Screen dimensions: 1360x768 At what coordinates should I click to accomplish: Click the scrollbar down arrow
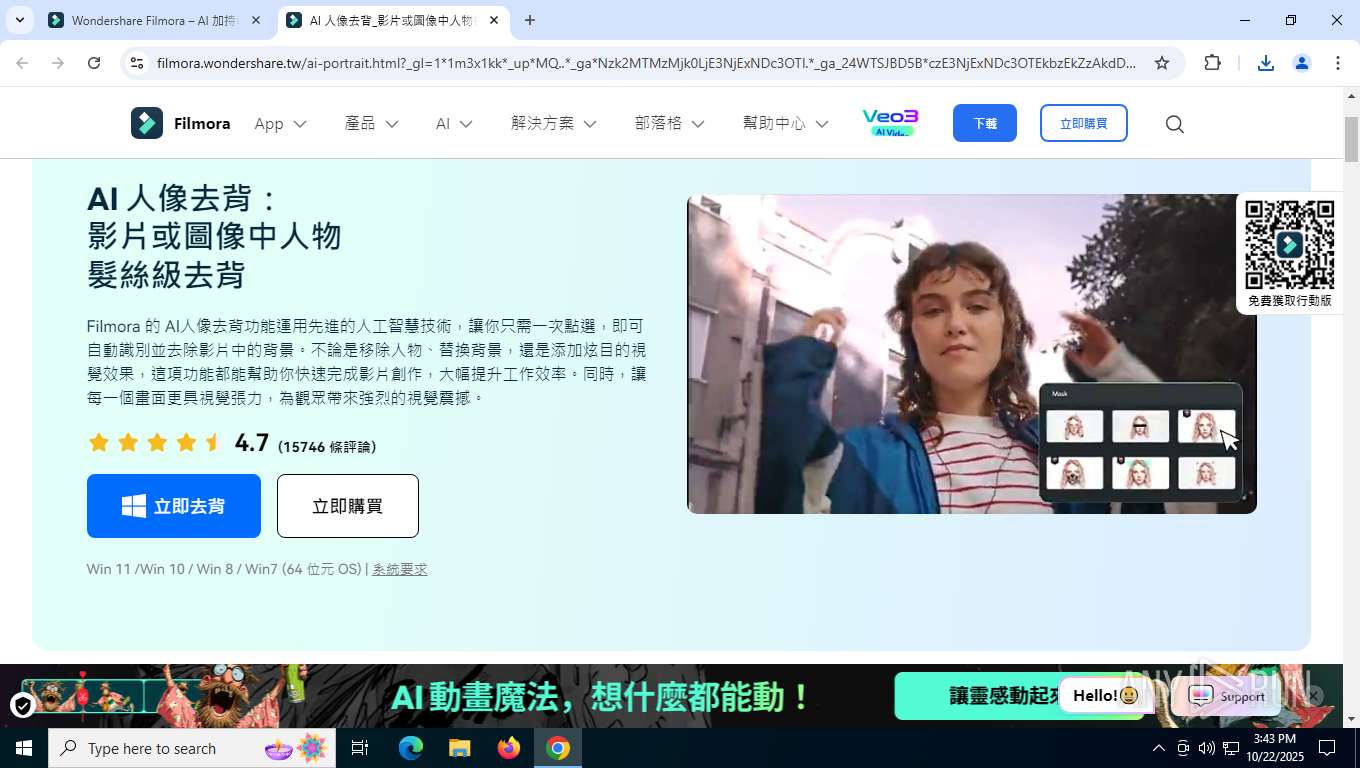[x=1351, y=719]
